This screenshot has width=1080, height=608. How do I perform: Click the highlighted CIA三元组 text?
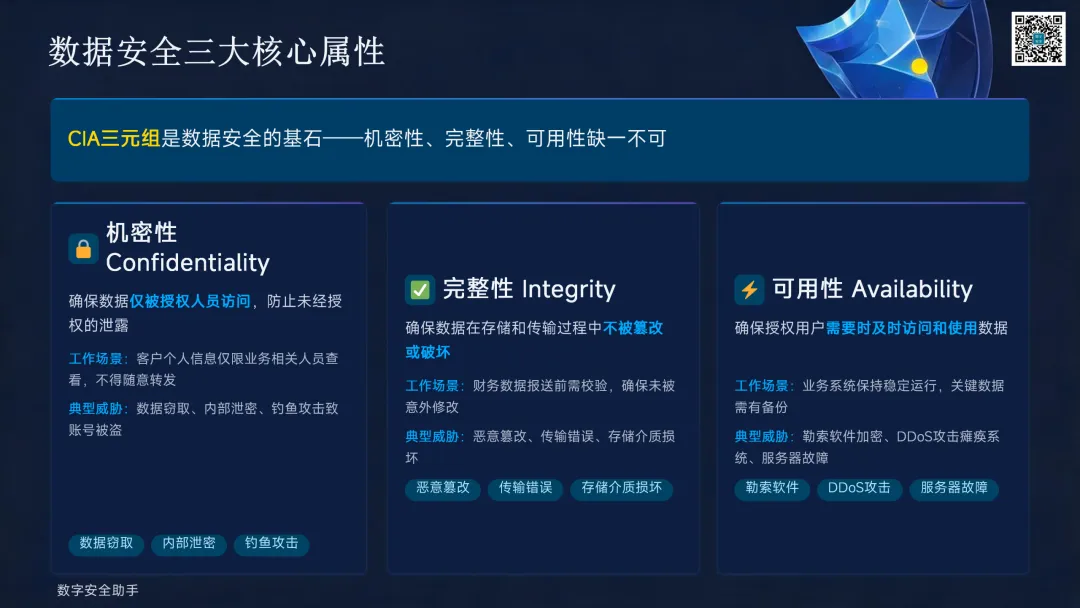click(114, 139)
